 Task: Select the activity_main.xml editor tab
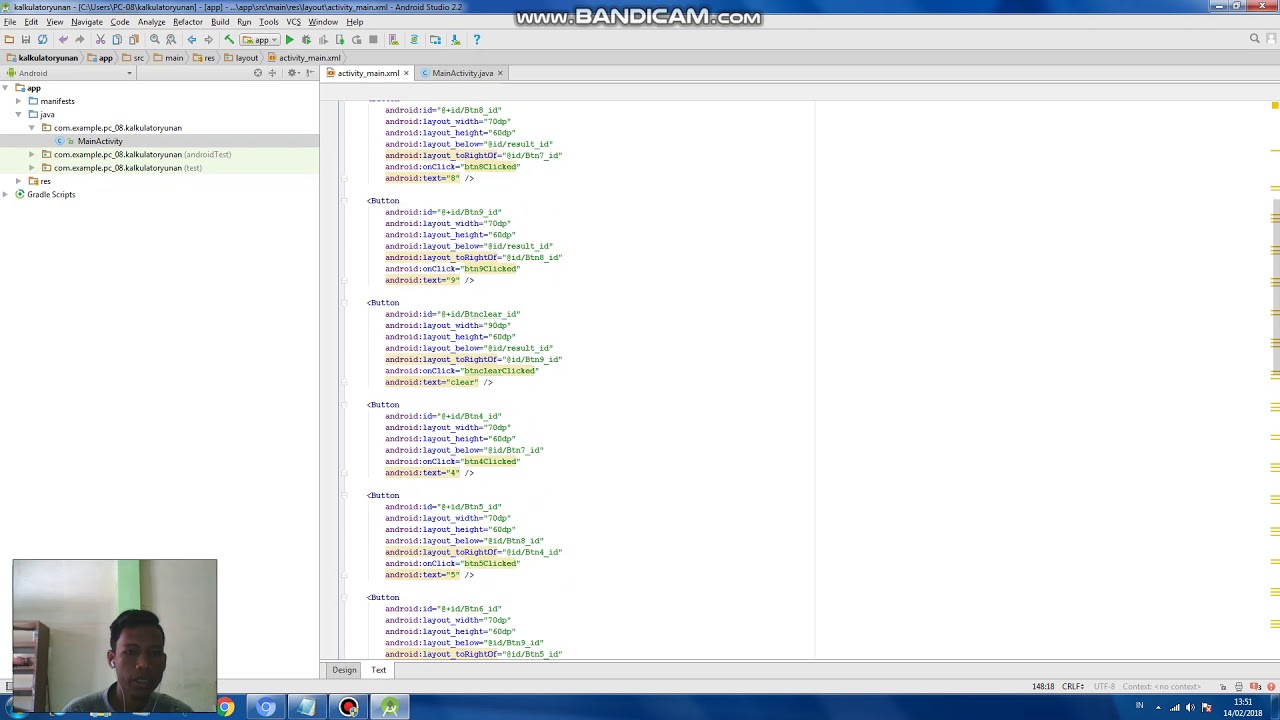(x=368, y=73)
